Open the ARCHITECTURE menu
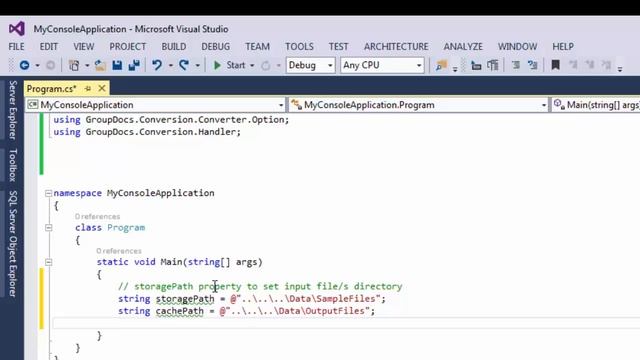The width and height of the screenshot is (640, 360). [x=396, y=47]
